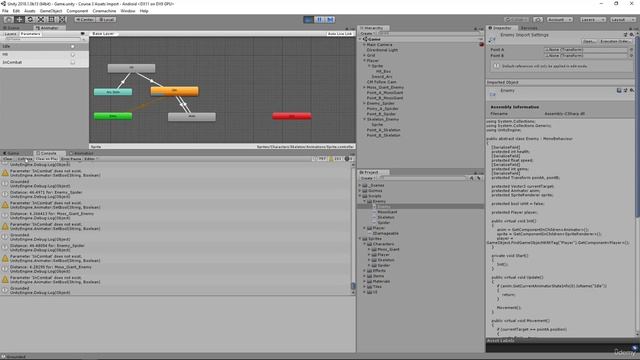Toggle the Idle parameter checkbox
This screenshot has height=360, width=640.
click(73, 47)
